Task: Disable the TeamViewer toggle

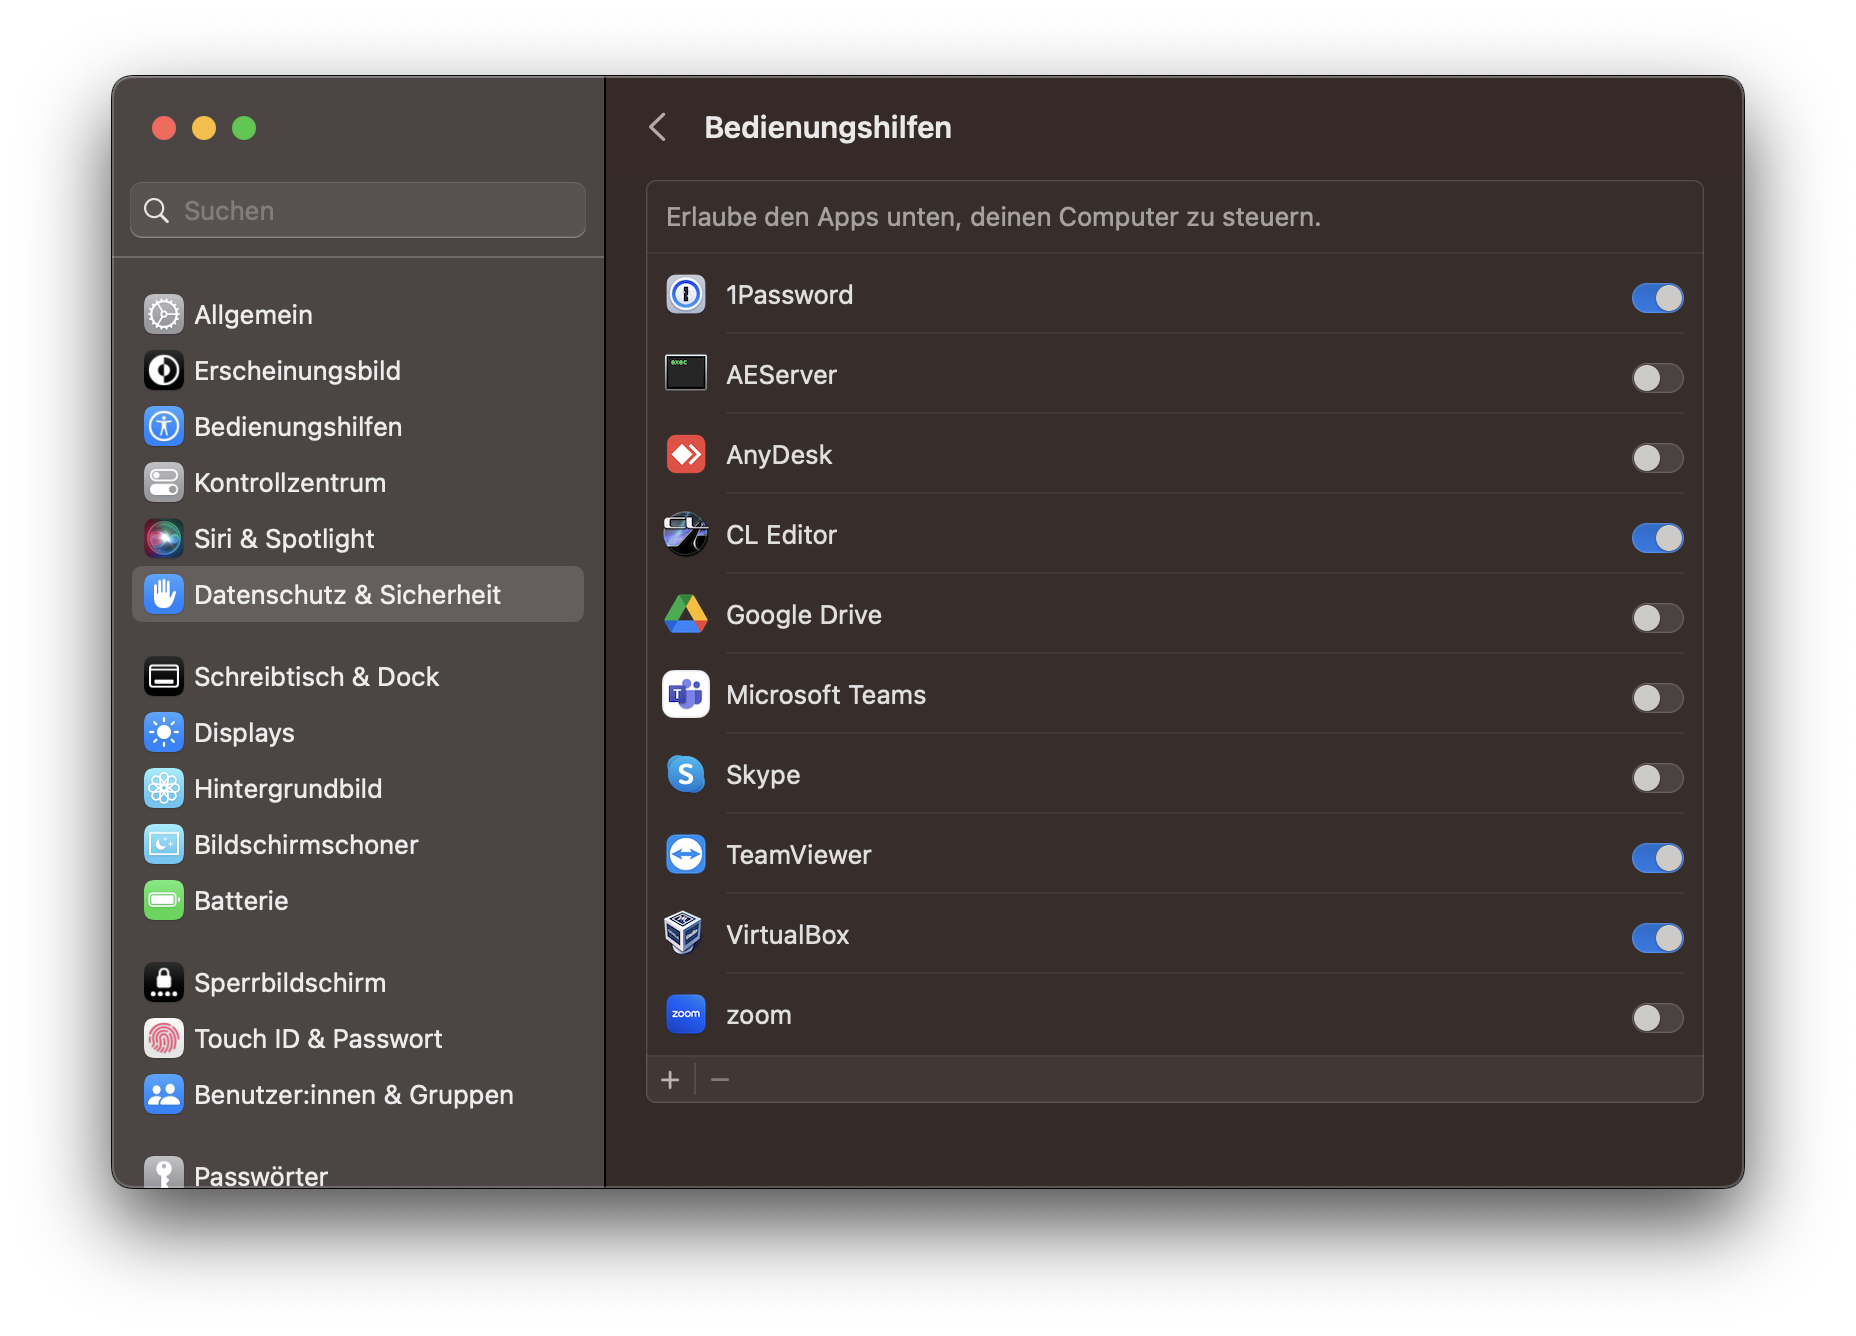Action: [x=1657, y=857]
